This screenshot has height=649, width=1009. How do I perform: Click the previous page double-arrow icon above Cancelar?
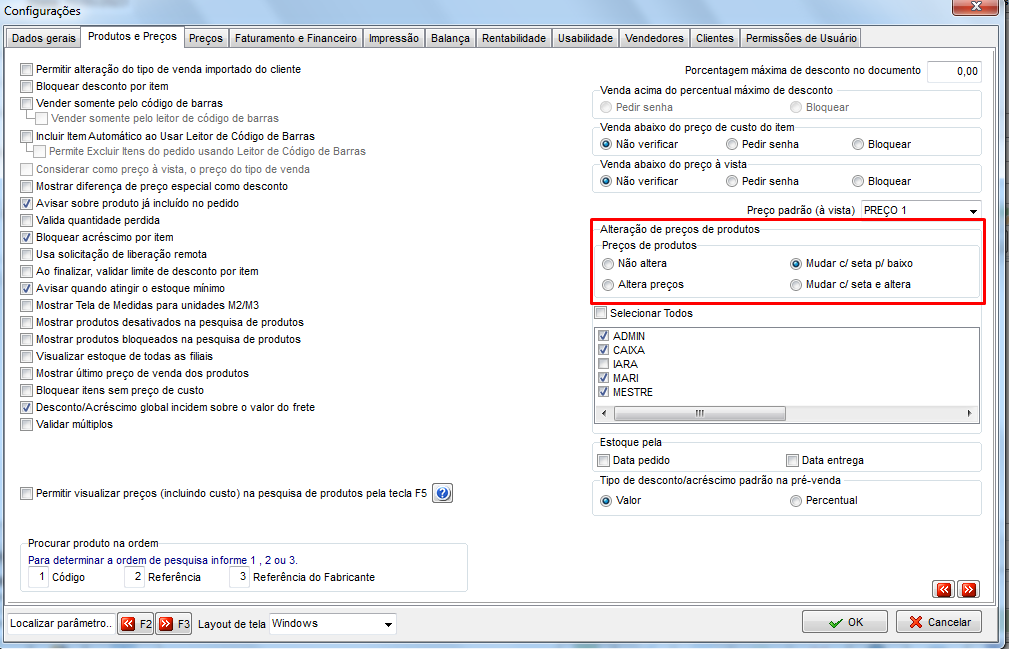point(944,589)
